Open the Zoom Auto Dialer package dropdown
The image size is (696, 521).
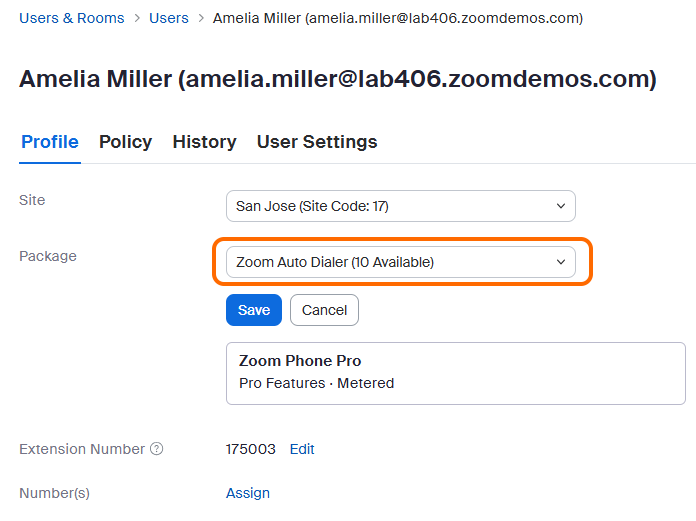click(x=400, y=262)
